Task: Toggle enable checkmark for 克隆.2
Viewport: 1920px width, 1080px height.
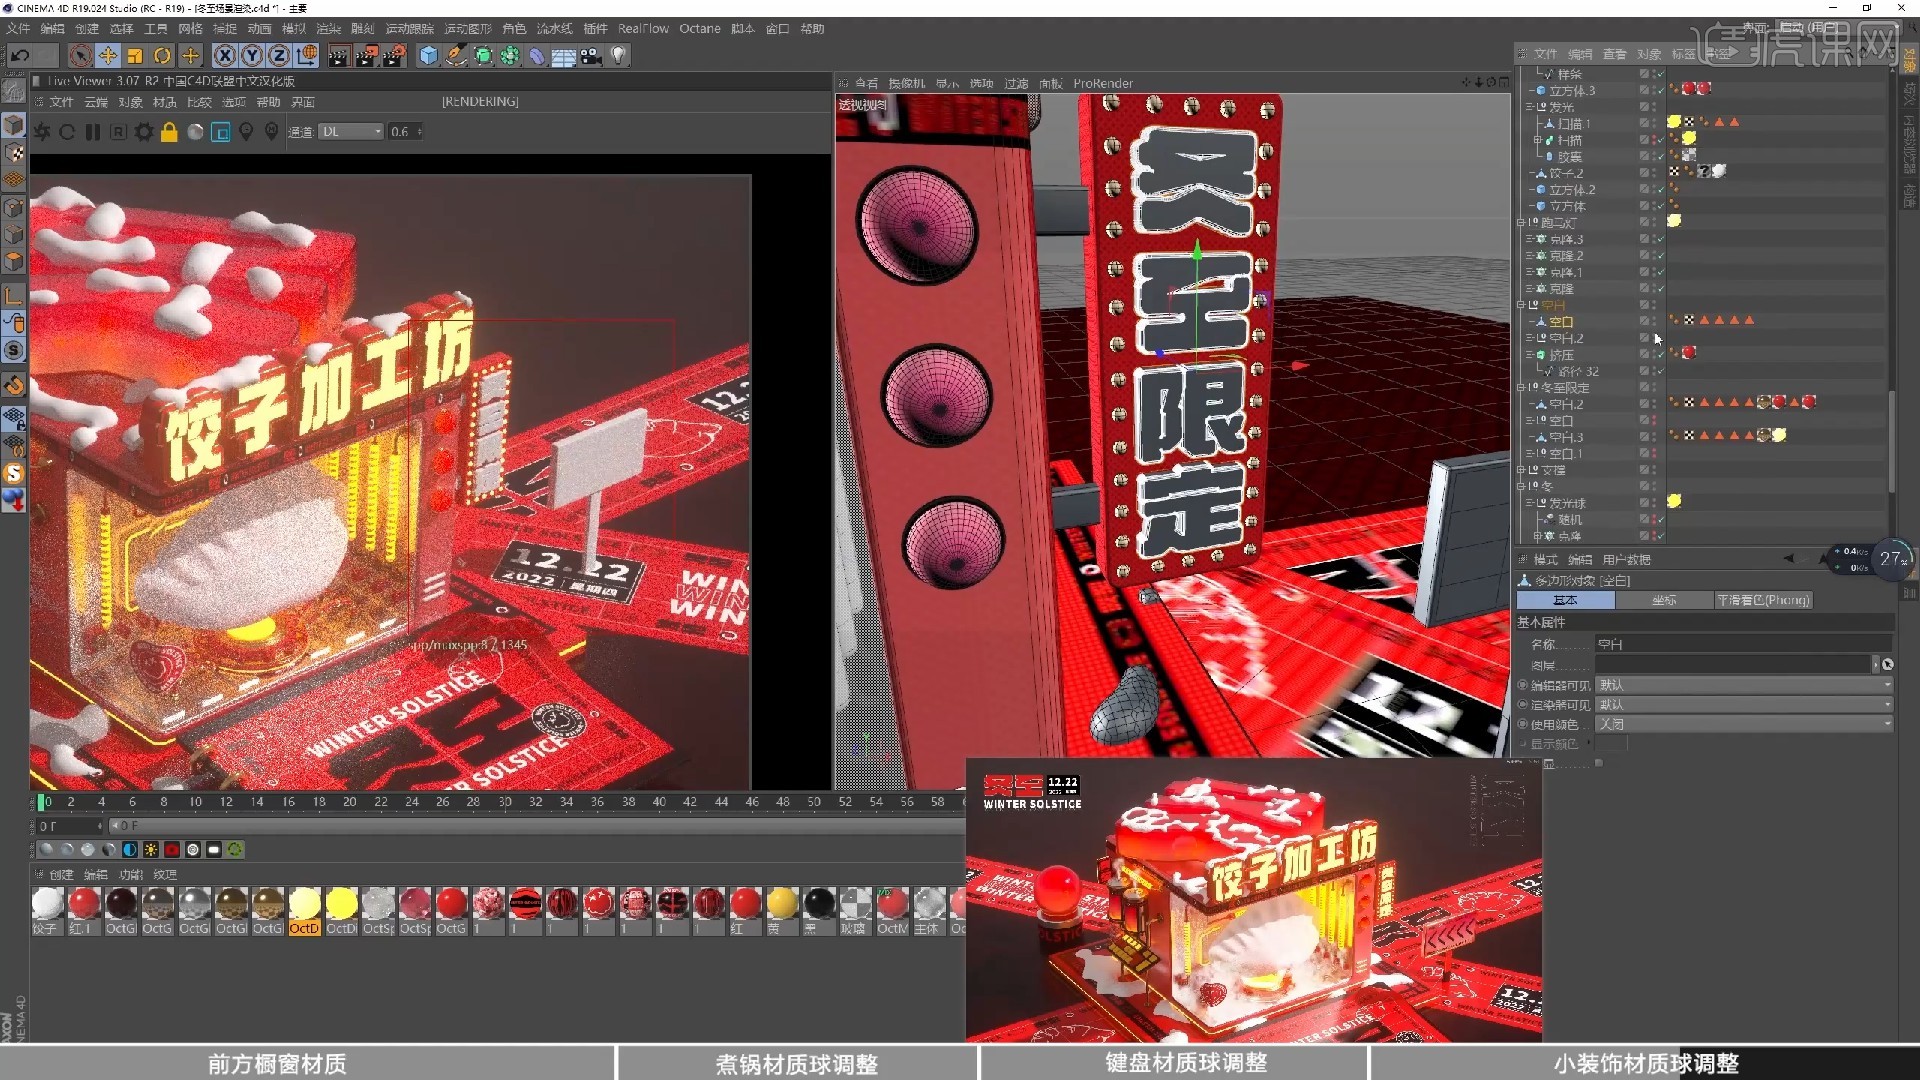Action: (x=1659, y=256)
